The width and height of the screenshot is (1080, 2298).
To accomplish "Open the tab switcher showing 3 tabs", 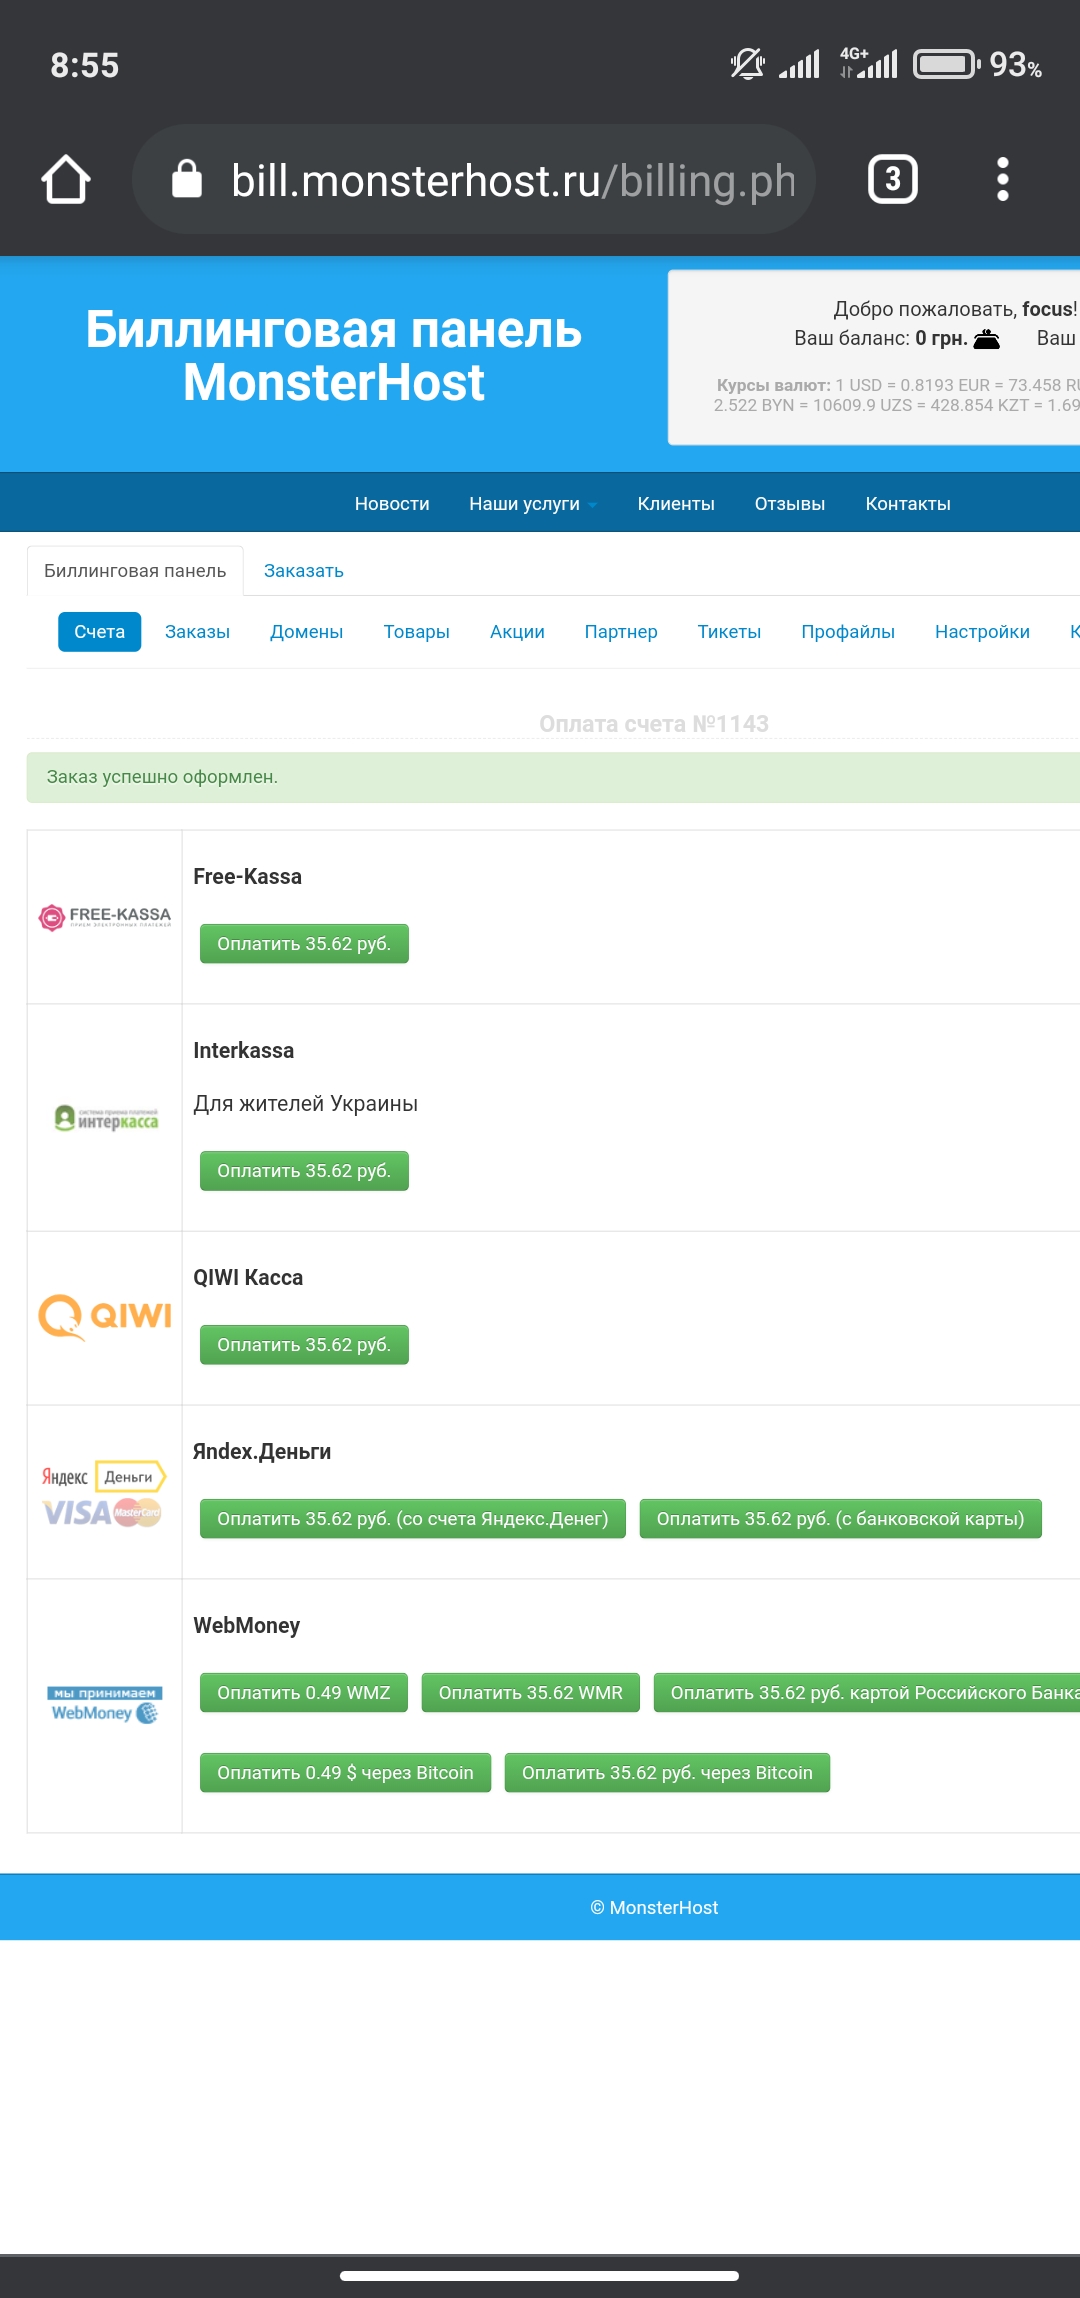I will point(892,180).
